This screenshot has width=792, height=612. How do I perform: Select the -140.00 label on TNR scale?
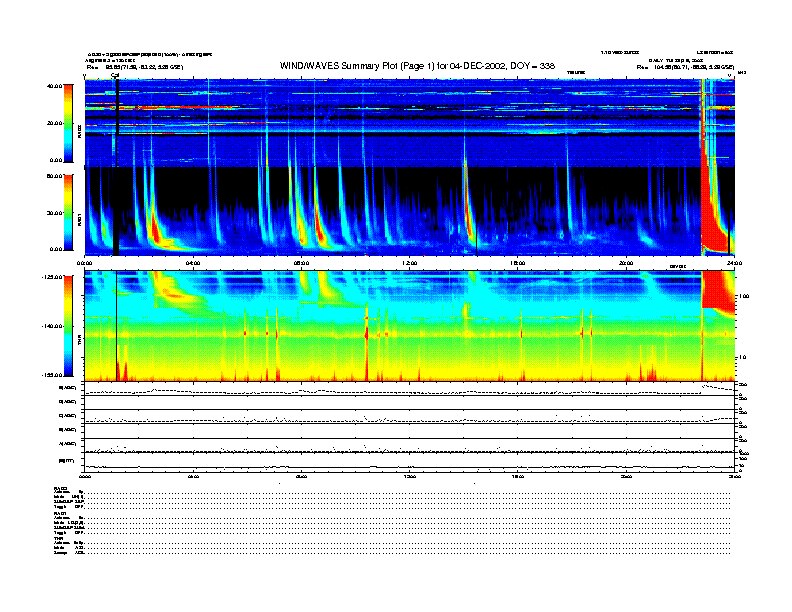[52, 326]
